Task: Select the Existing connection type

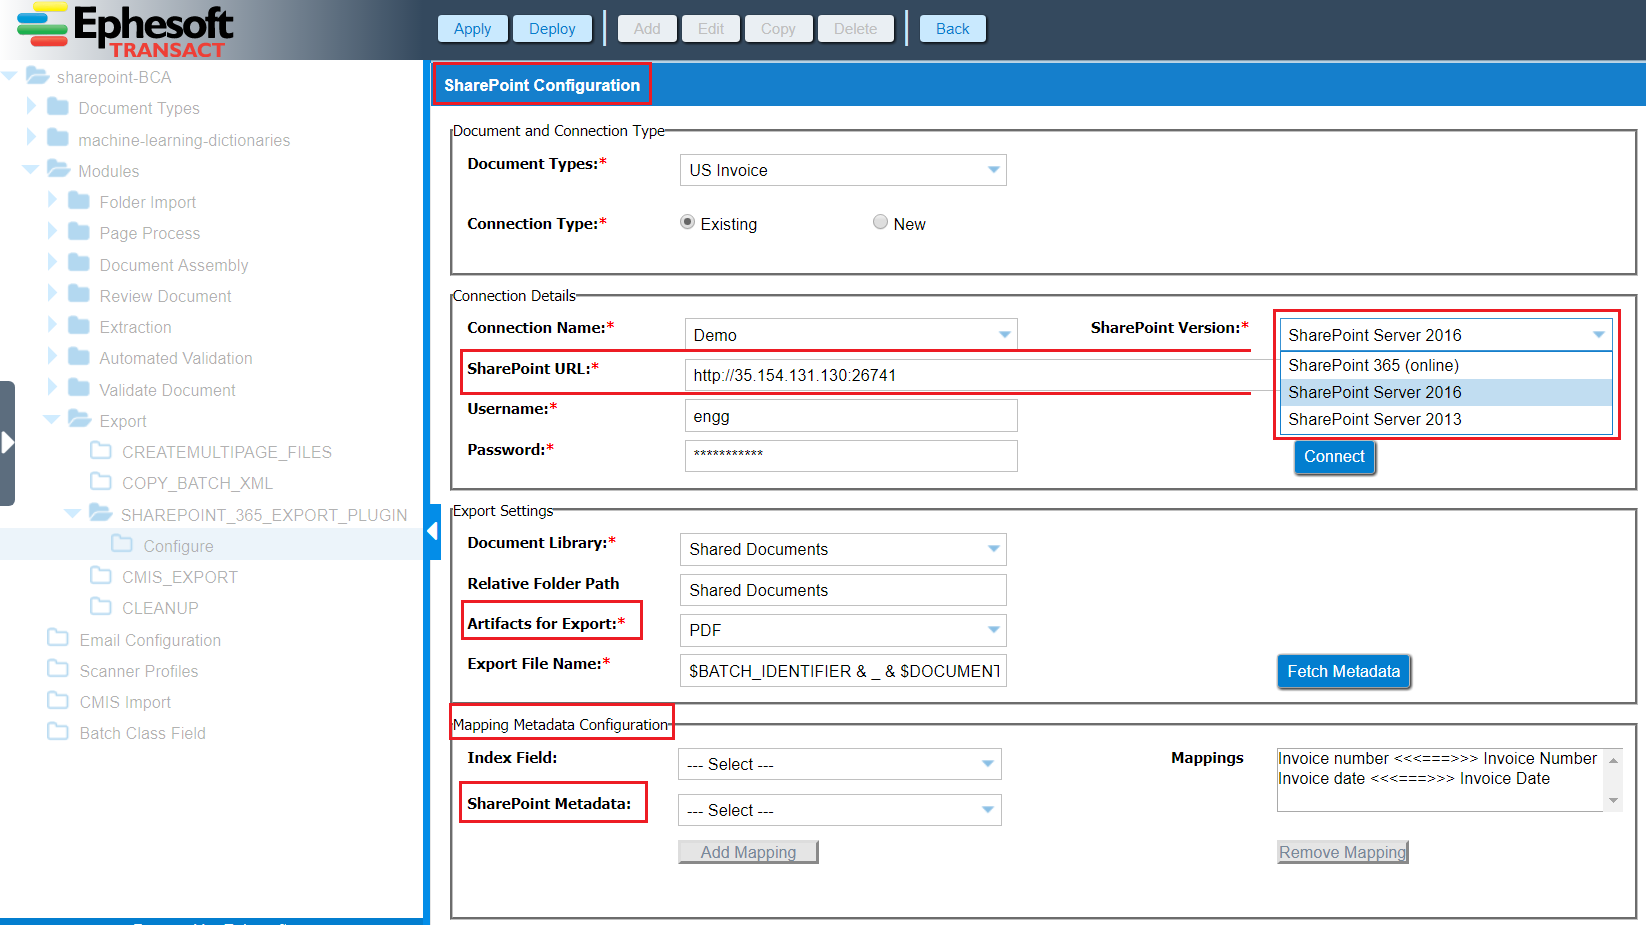Action: click(687, 222)
